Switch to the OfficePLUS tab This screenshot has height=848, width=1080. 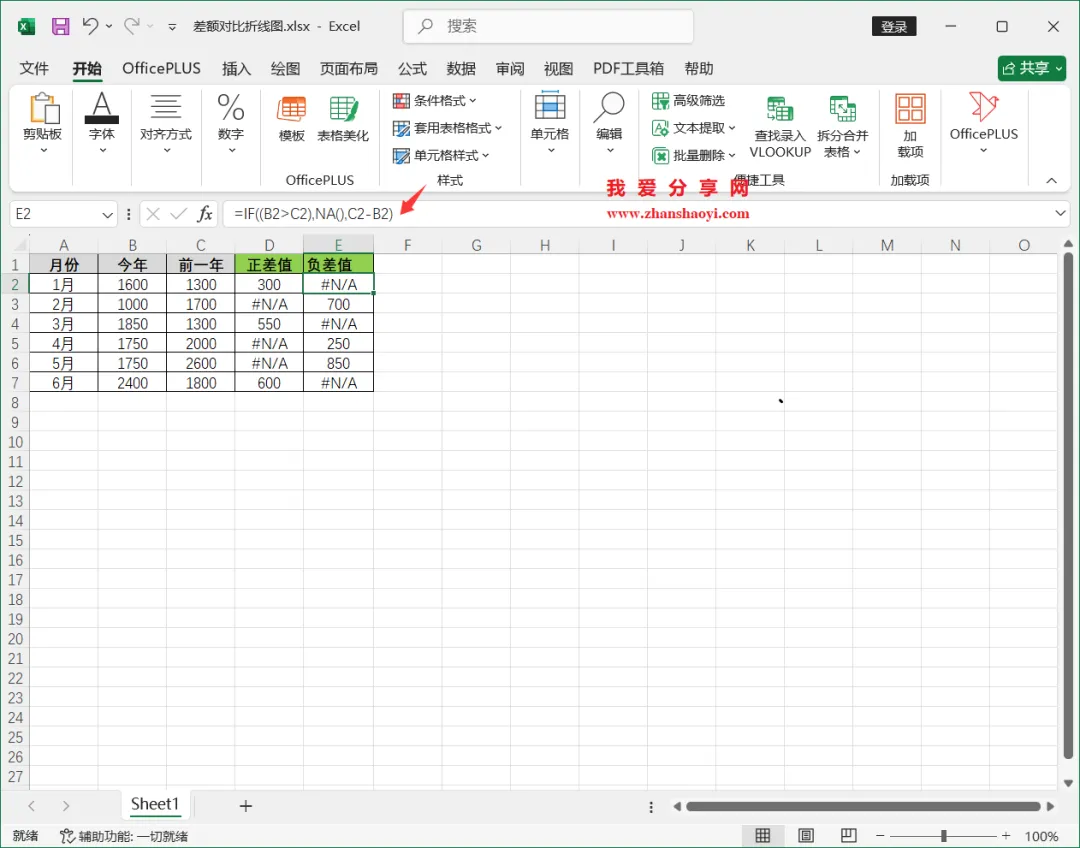161,68
